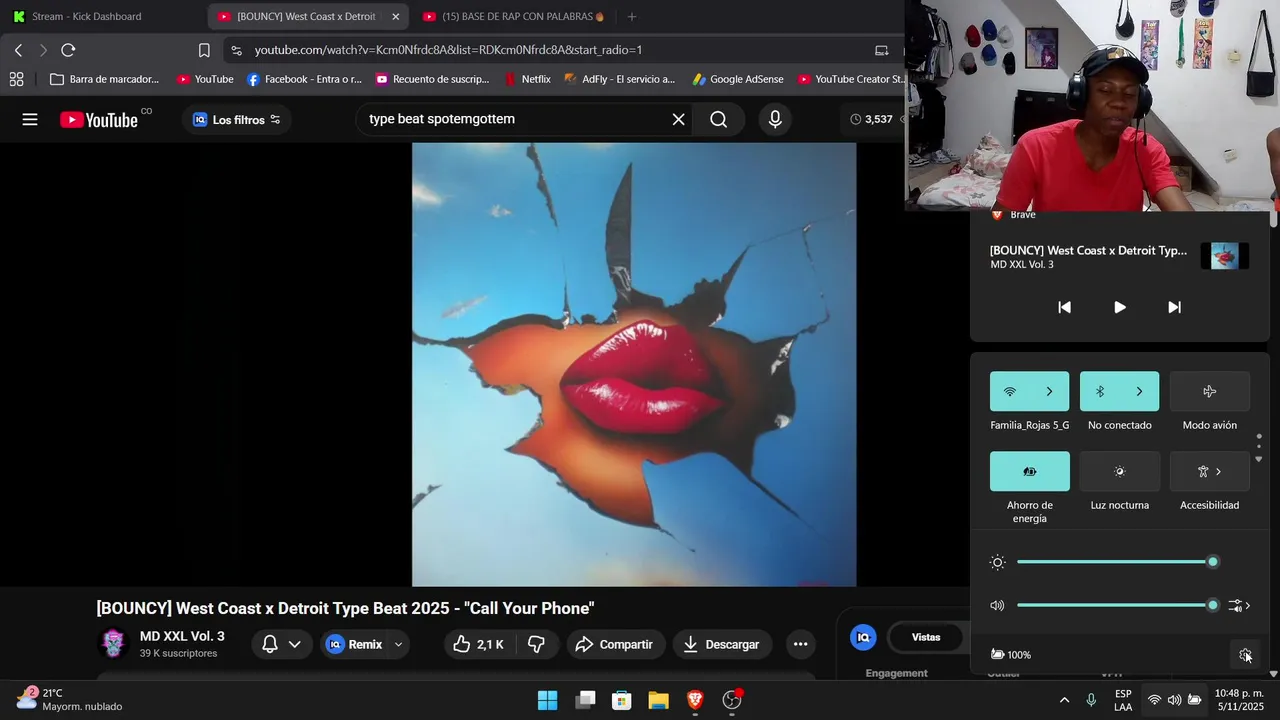This screenshot has width=1280, height=720.
Task: Bookmark this page using the bookmark icon
Action: [x=204, y=50]
